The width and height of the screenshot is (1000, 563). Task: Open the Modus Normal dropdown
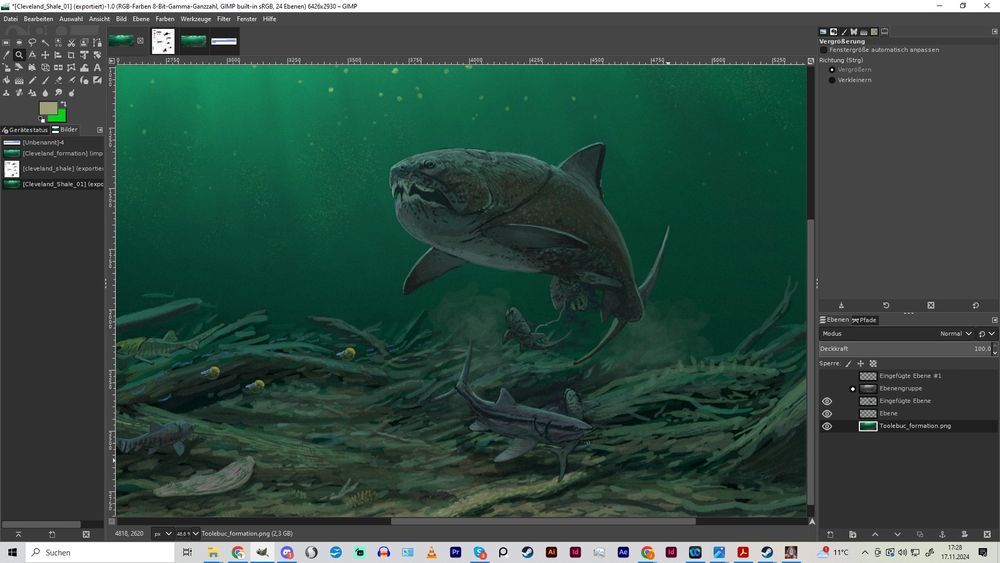click(x=897, y=333)
